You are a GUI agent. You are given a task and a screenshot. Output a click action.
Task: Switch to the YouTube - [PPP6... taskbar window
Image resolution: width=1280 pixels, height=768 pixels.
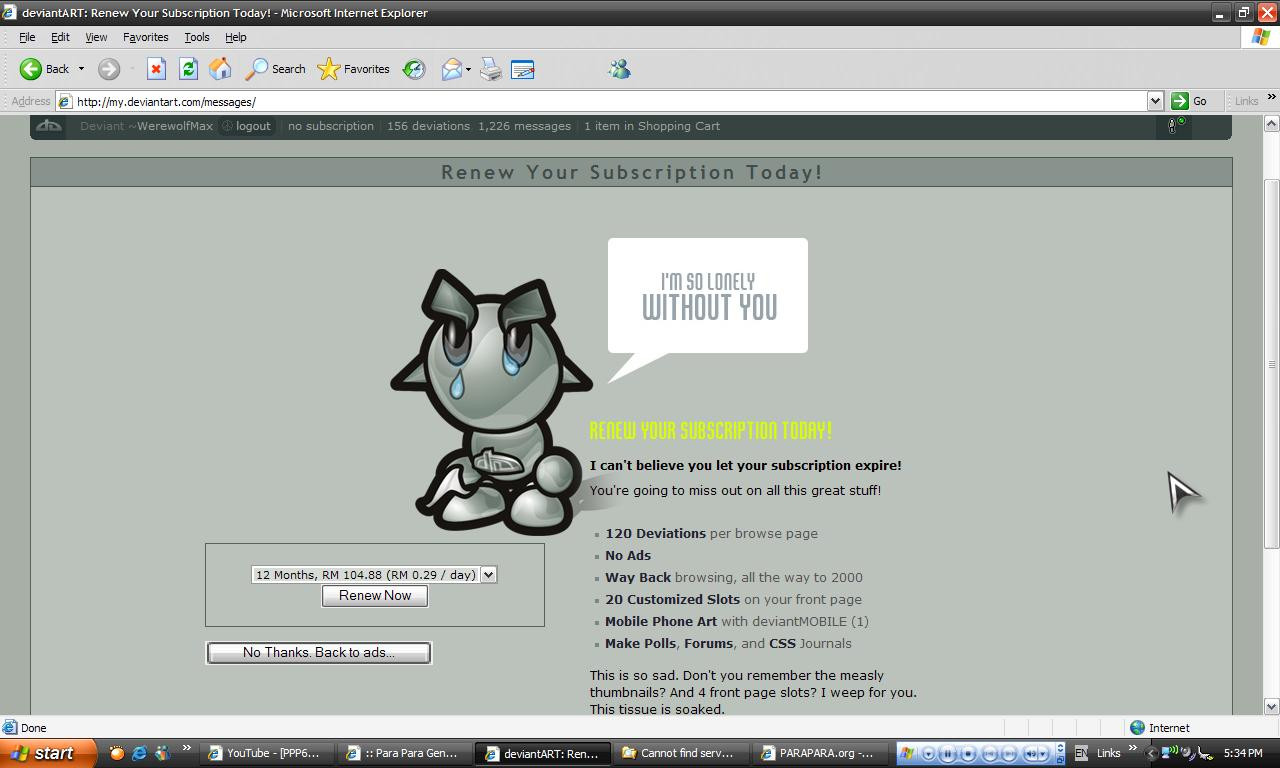pyautogui.click(x=265, y=753)
